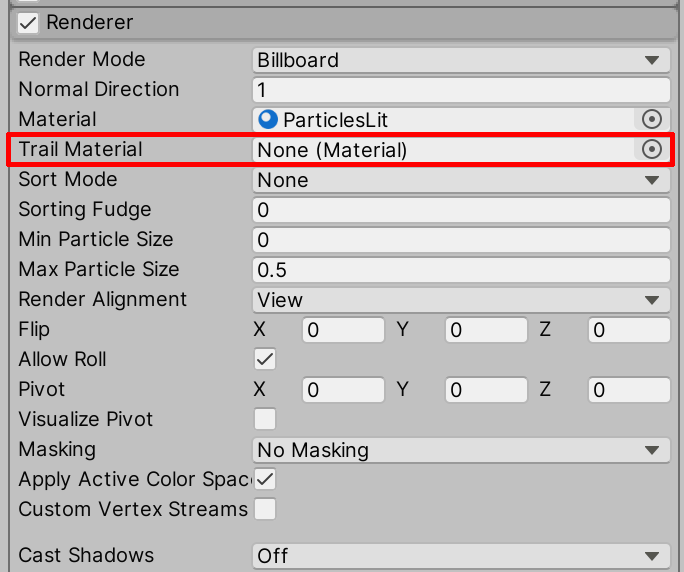Click the Sorting Fudge input field
The height and width of the screenshot is (572, 684).
(460, 210)
